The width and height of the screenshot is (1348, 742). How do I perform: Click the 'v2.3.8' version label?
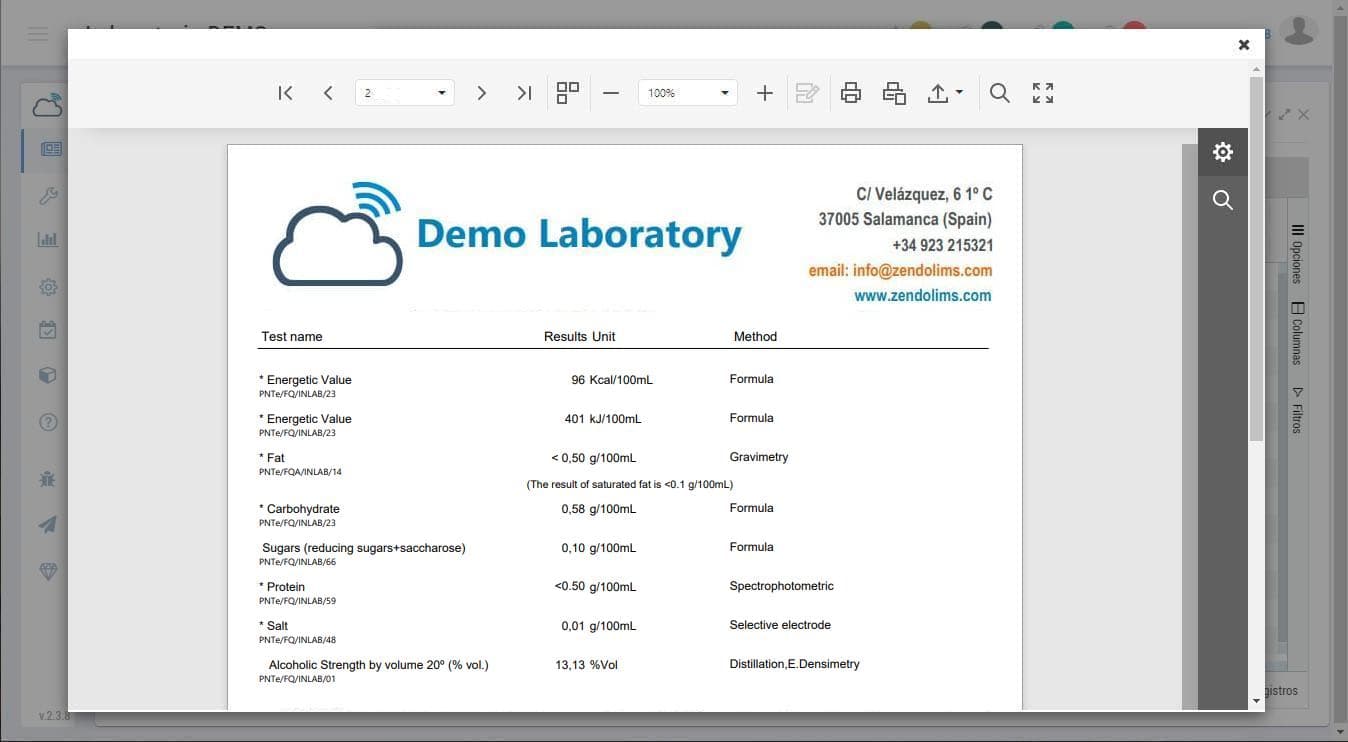[x=54, y=716]
